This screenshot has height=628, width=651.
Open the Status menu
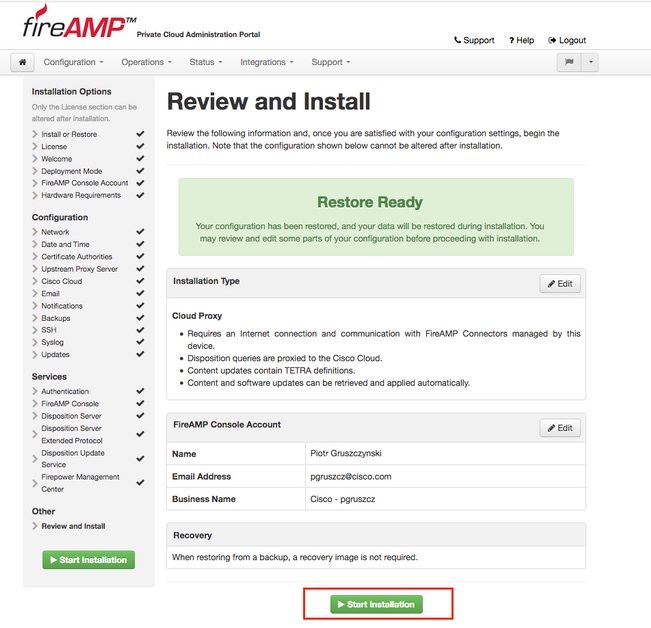206,62
